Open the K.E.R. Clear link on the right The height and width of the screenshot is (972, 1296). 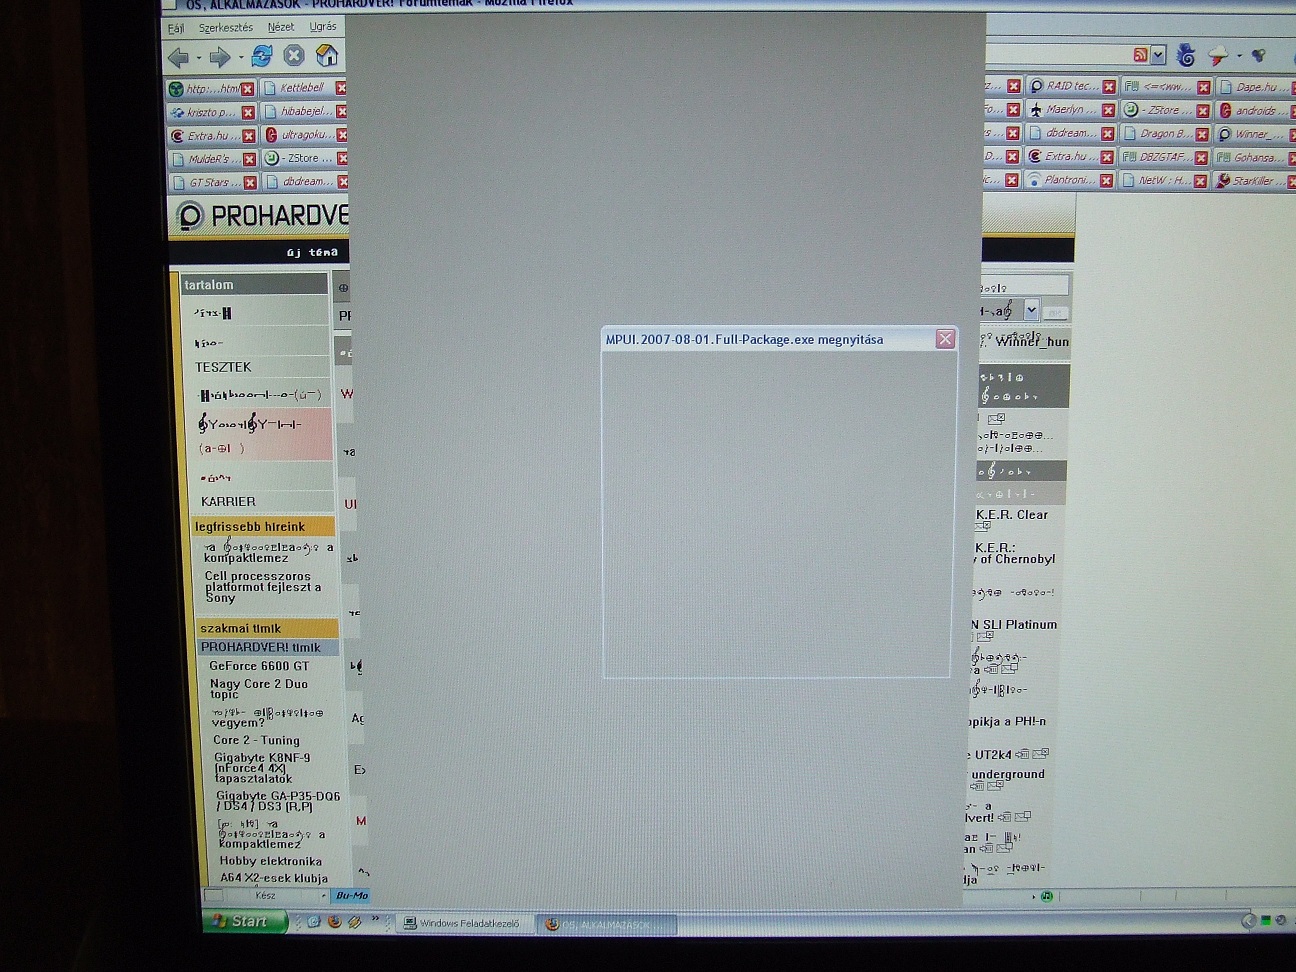pyautogui.click(x=1012, y=515)
